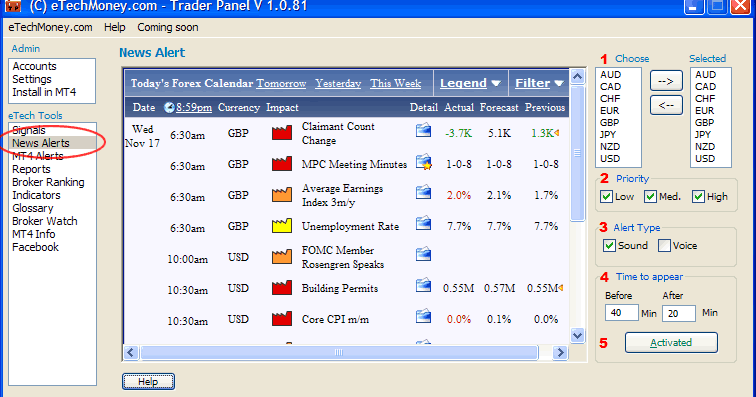Expand the Filter dropdown in calendar header

pyautogui.click(x=539, y=83)
